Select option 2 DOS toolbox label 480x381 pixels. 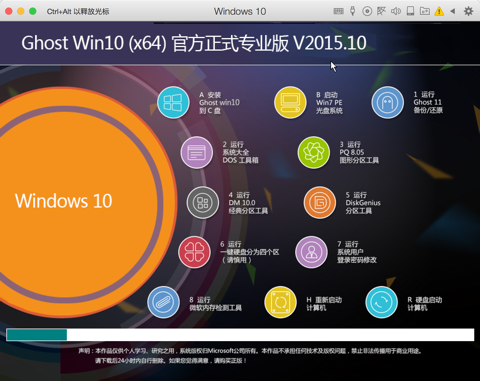pos(240,152)
